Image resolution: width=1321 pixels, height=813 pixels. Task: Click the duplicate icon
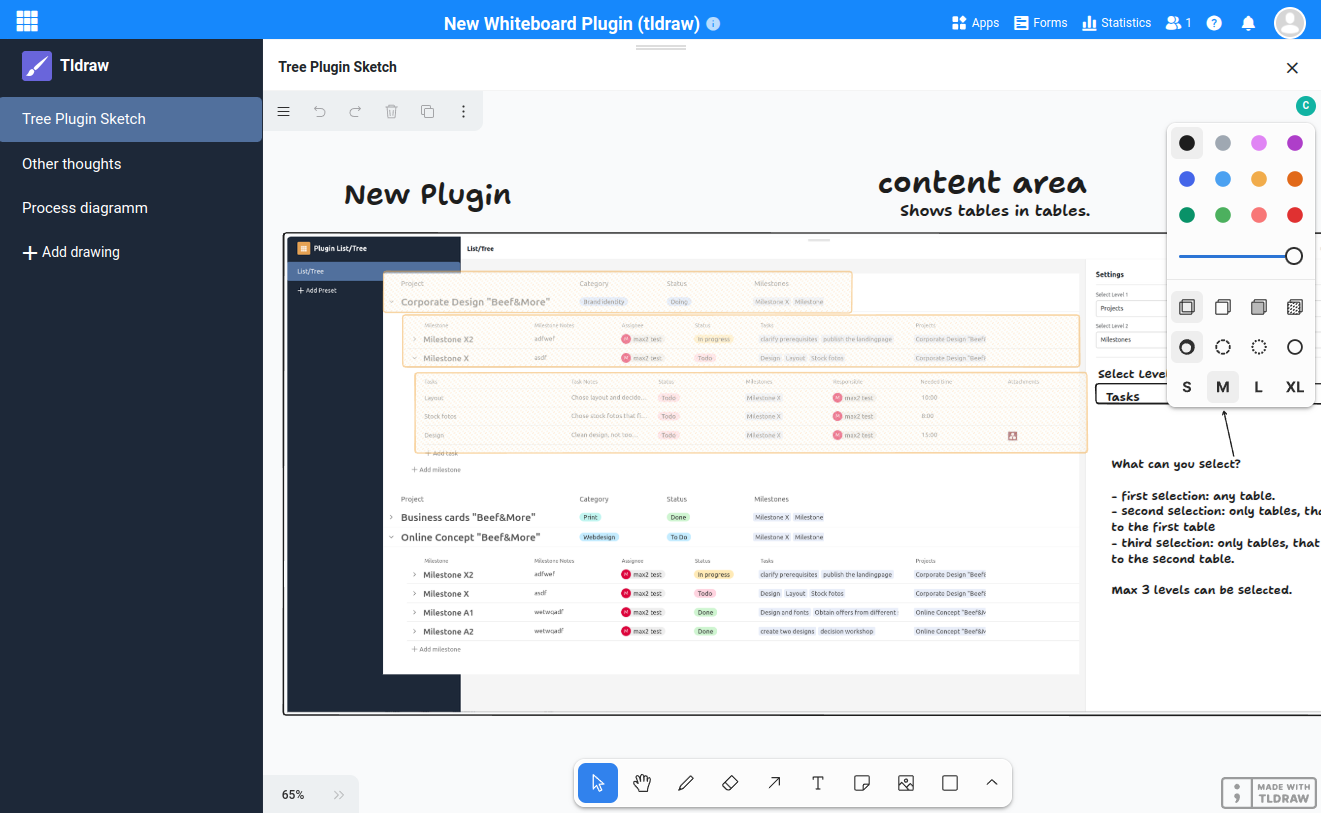click(428, 112)
